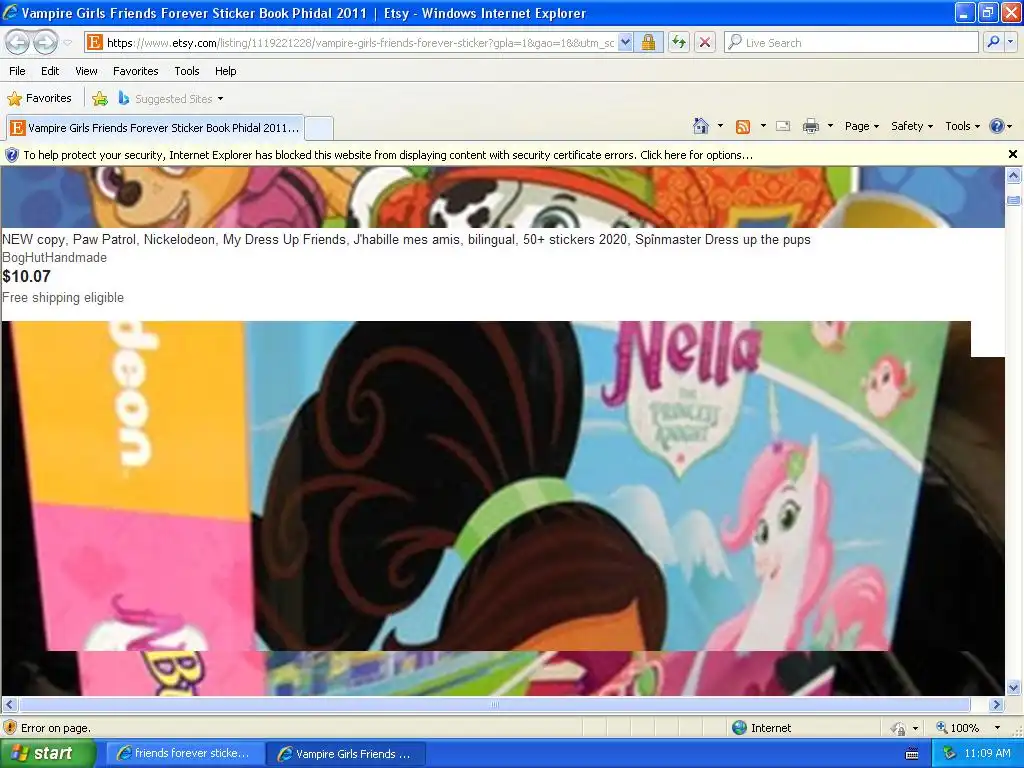The height and width of the screenshot is (768, 1024).
Task: Click the Internet security zone indicator
Action: pyautogui.click(x=762, y=728)
